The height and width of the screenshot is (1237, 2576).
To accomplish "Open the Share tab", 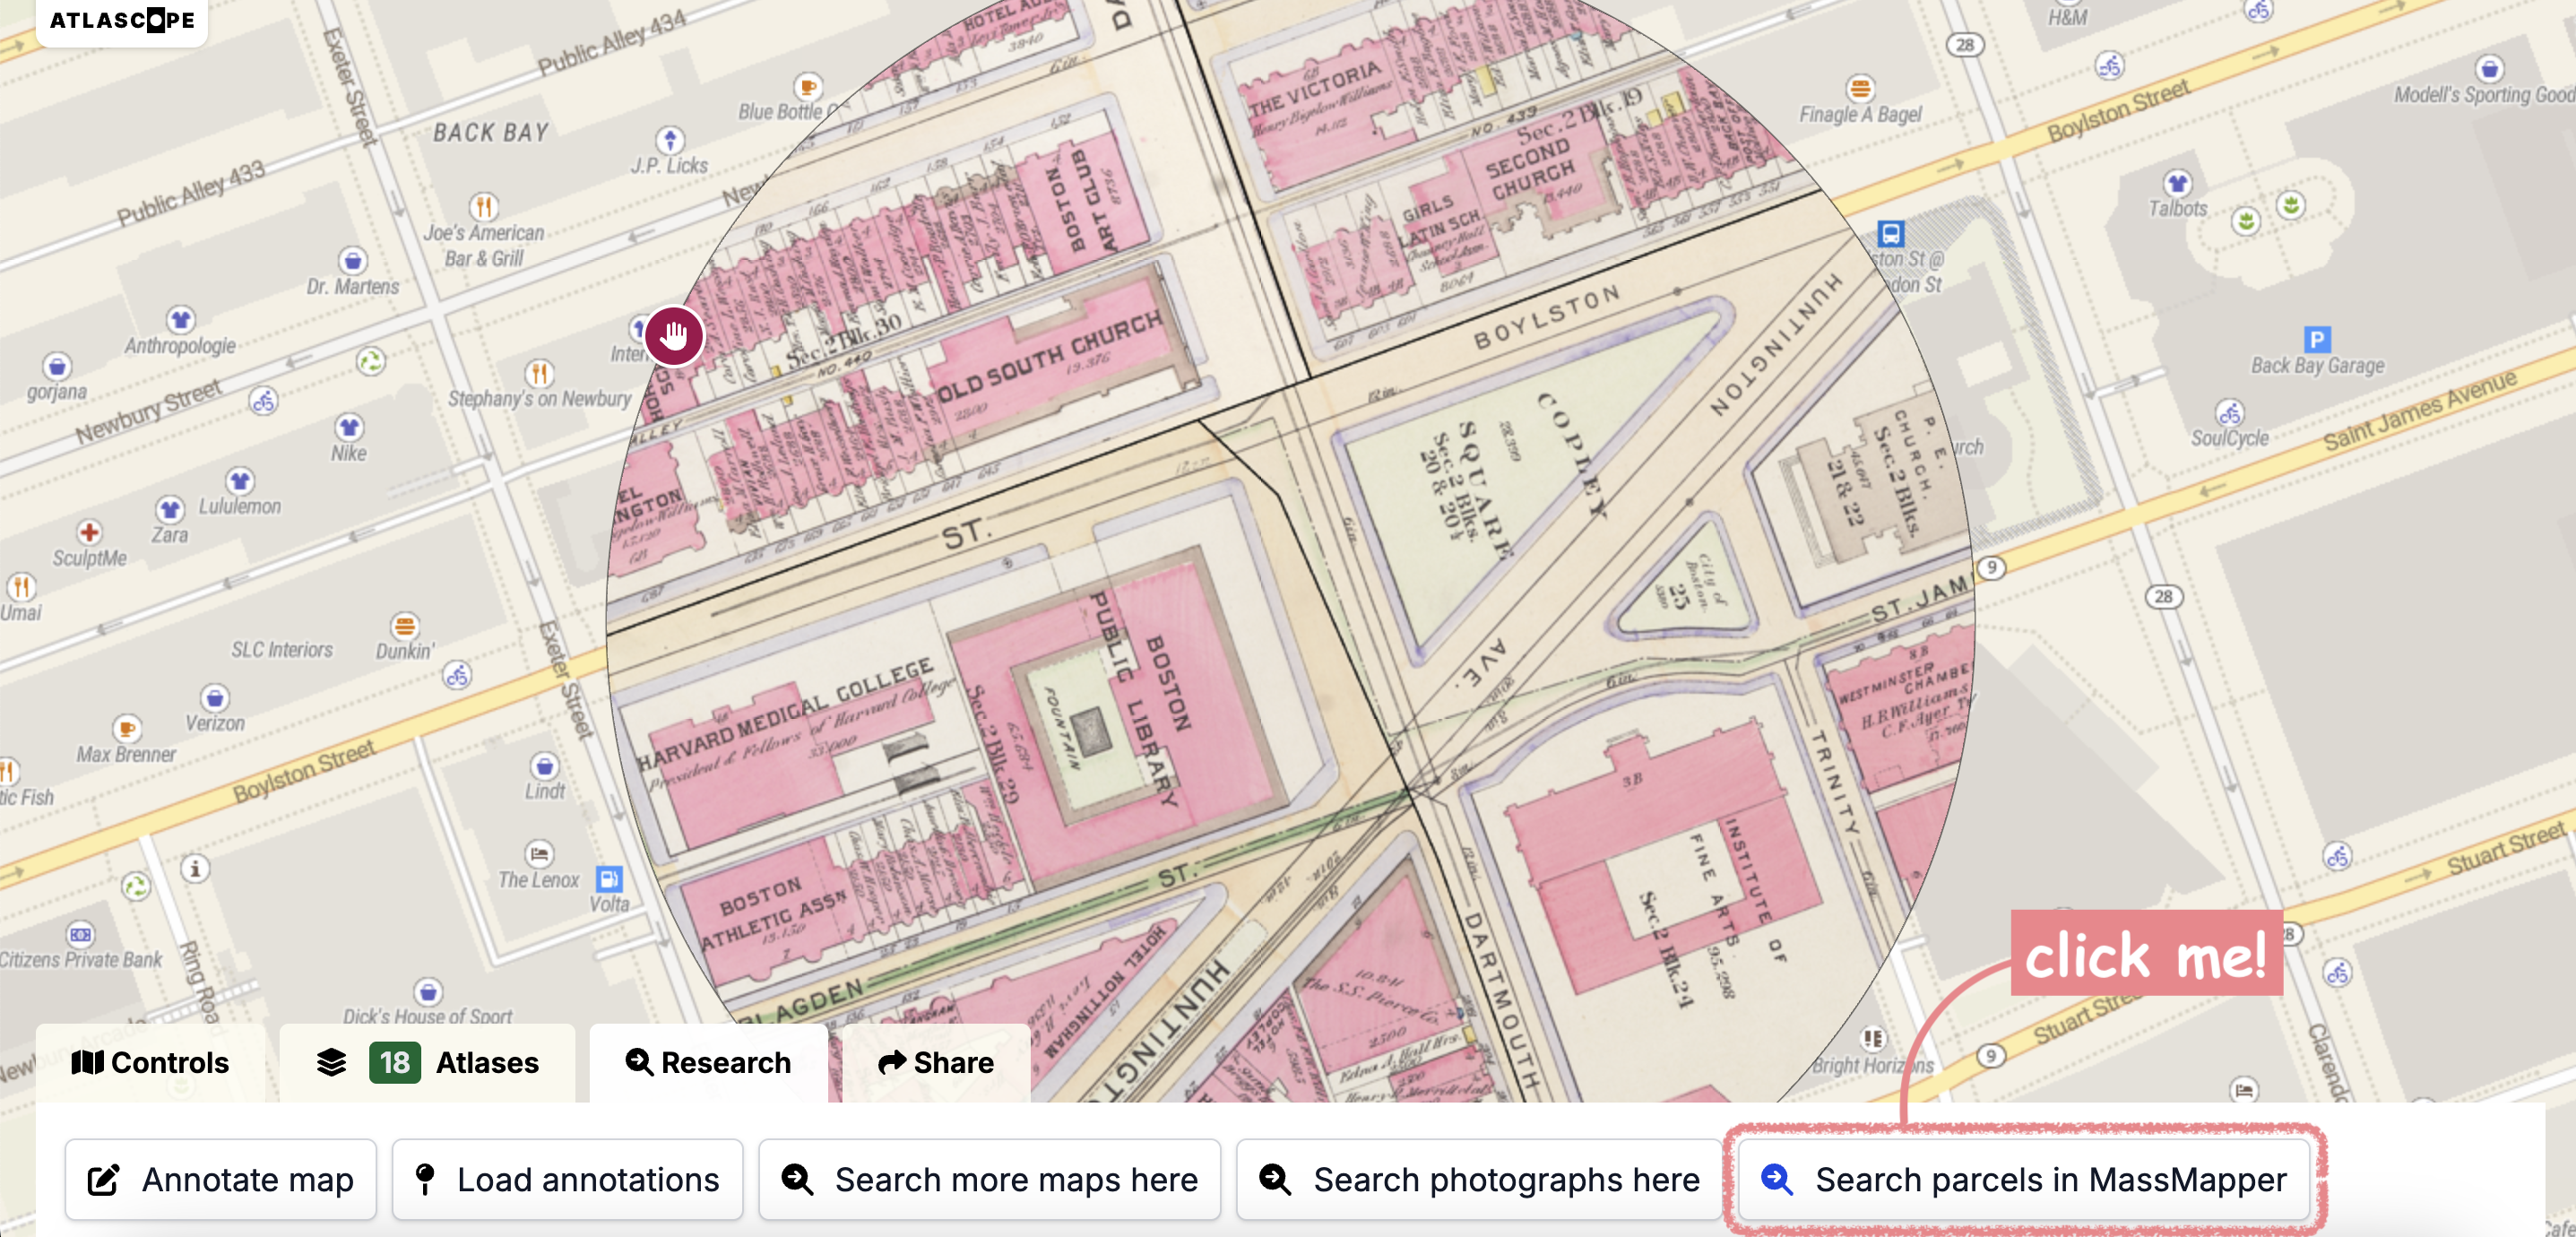I will pos(936,1062).
